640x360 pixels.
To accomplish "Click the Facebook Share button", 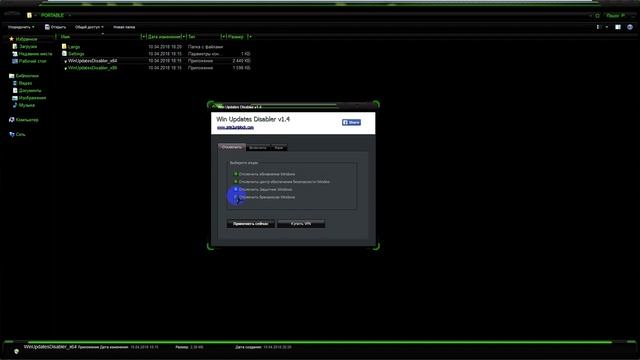I will (351, 122).
